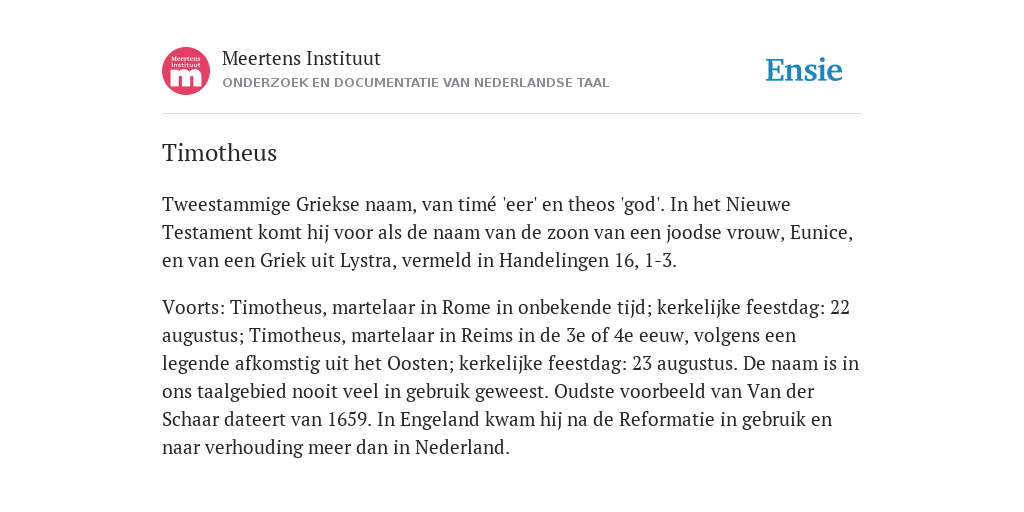This screenshot has height=512, width=1024.
Task: Click the 'Onderzoek en documentatie van Nederlandse taal' subtitle
Action: click(x=415, y=83)
